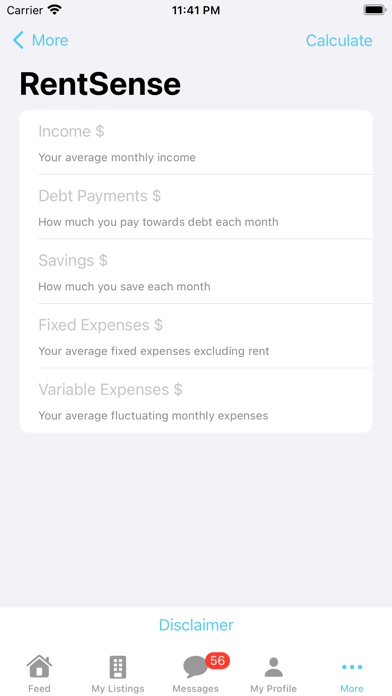Switch to the Feed tab label
392x696 pixels.
(x=39, y=688)
